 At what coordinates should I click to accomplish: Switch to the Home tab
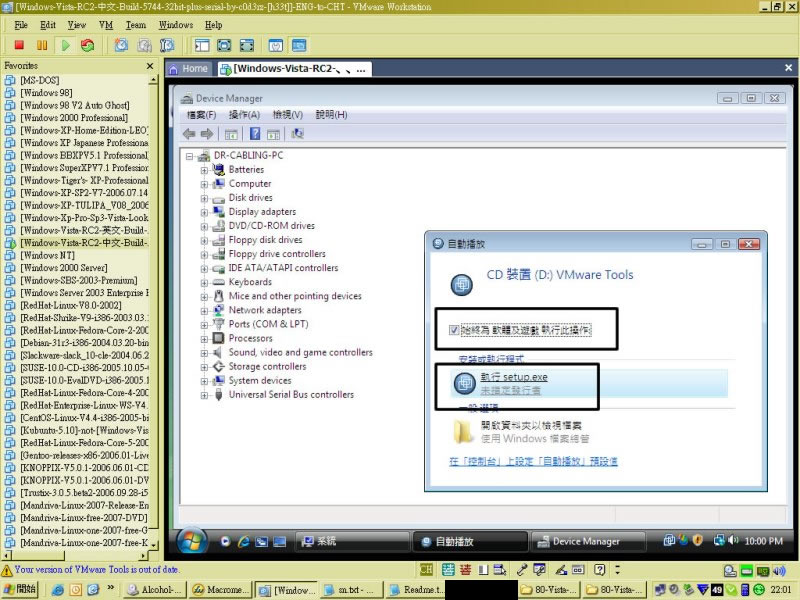pos(189,69)
